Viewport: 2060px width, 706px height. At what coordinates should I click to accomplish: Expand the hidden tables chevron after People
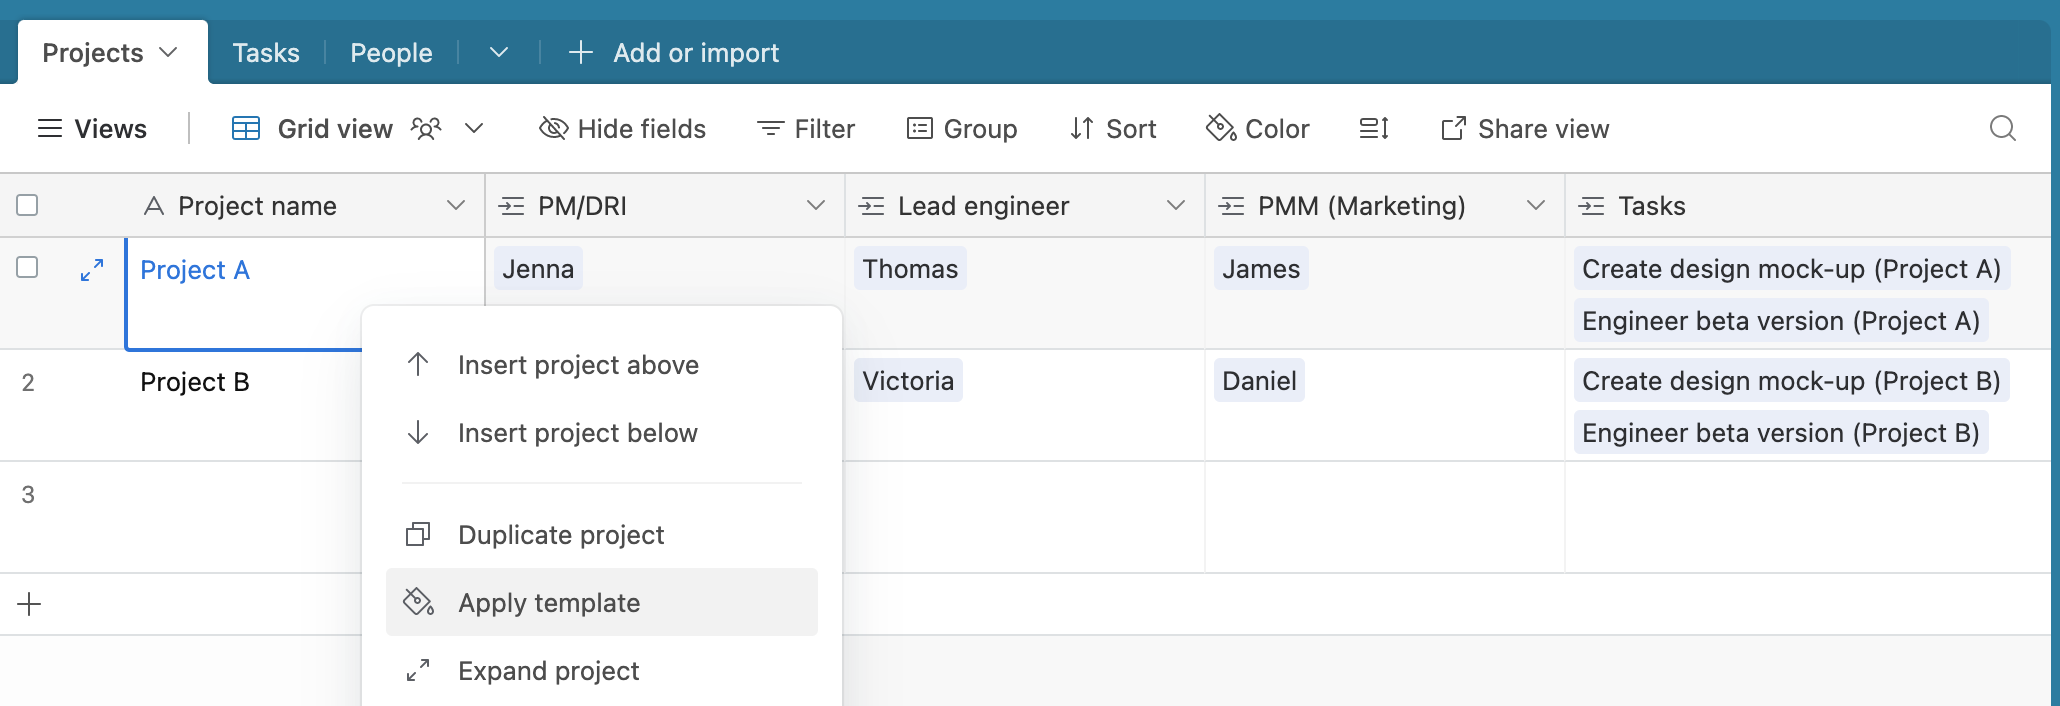[499, 52]
